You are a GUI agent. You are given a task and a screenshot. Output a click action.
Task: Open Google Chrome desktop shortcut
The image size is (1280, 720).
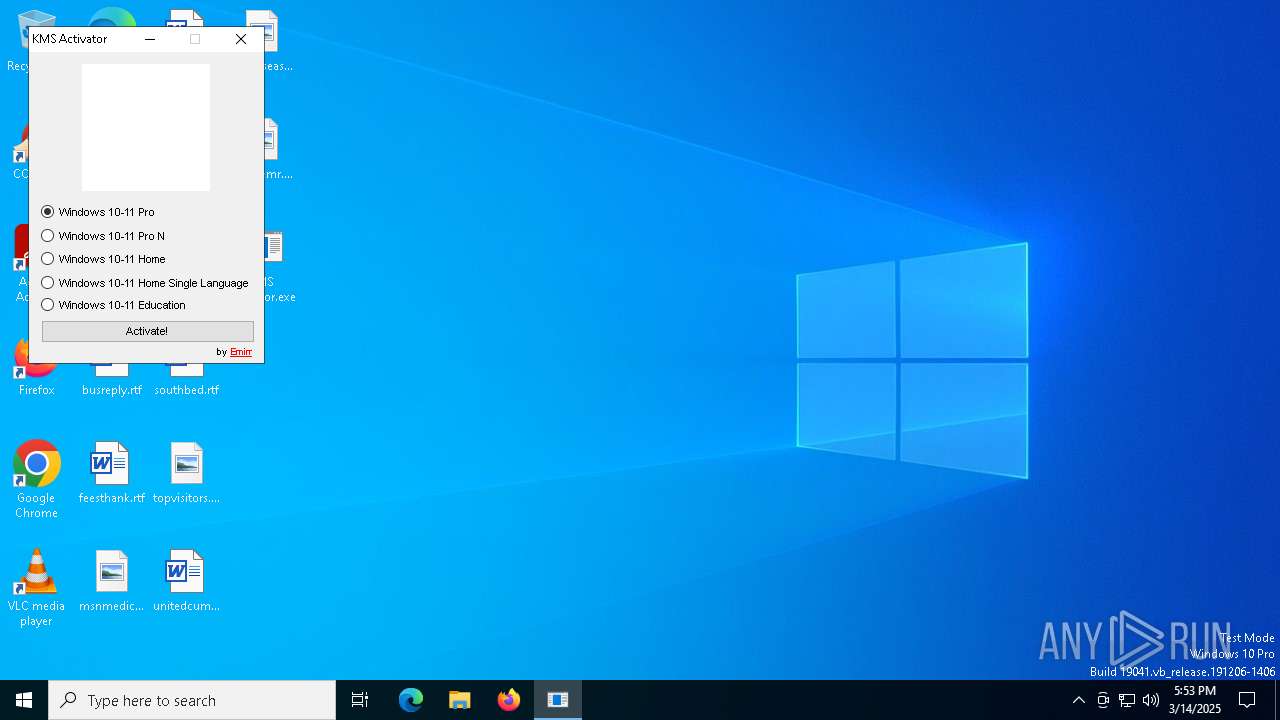(36, 479)
